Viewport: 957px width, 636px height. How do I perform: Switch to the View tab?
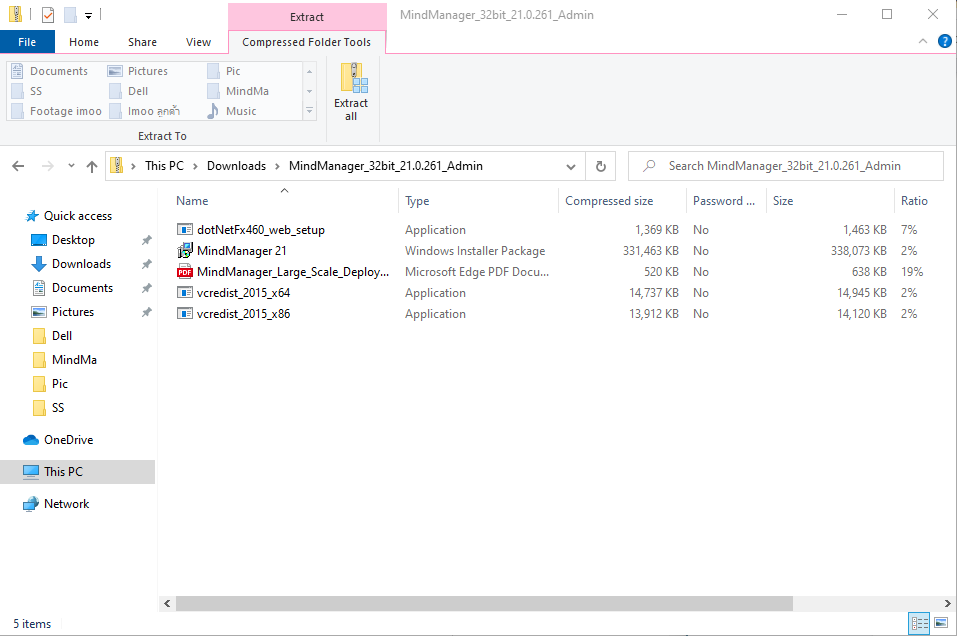198,42
